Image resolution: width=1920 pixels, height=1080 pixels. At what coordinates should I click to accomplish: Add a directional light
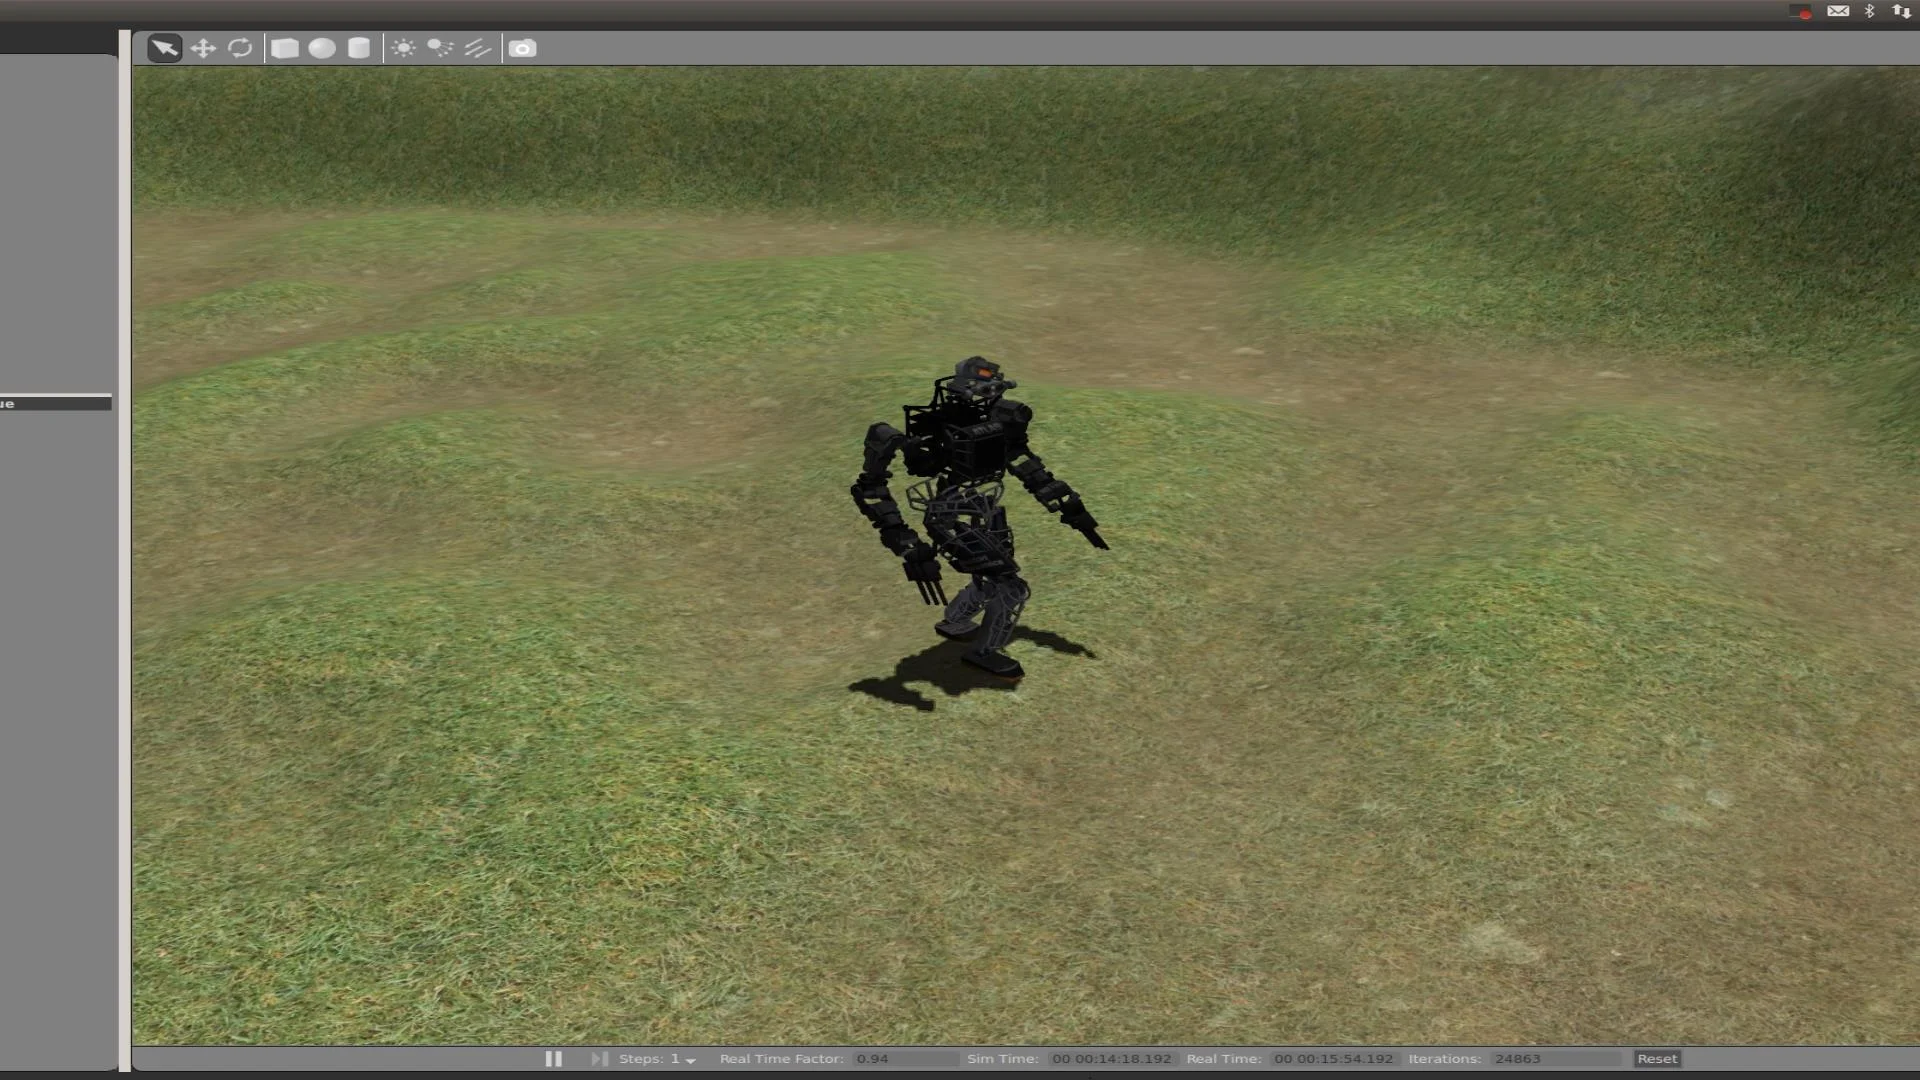click(x=478, y=48)
